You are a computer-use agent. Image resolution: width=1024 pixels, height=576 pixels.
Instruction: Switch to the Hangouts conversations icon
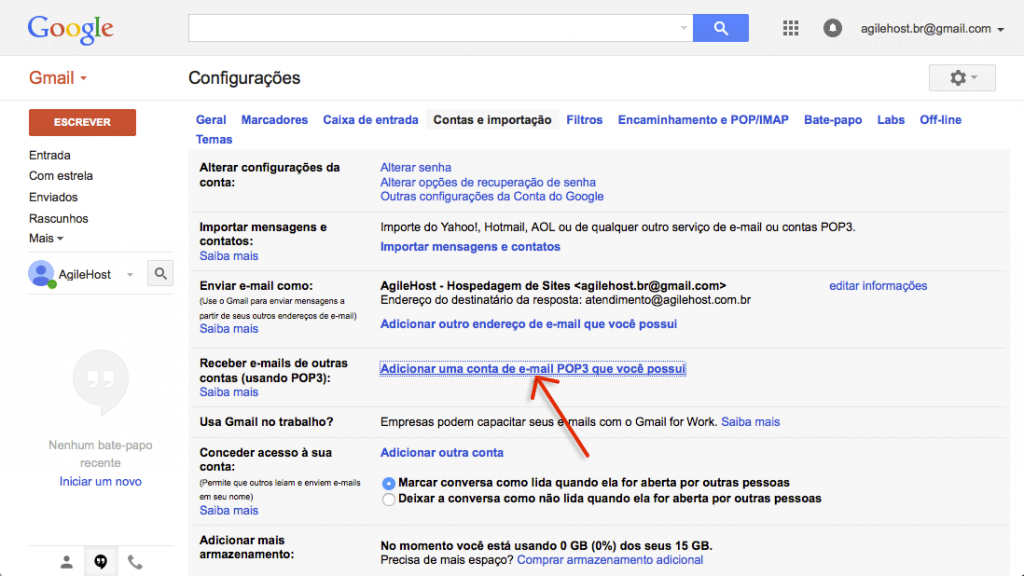pos(101,562)
